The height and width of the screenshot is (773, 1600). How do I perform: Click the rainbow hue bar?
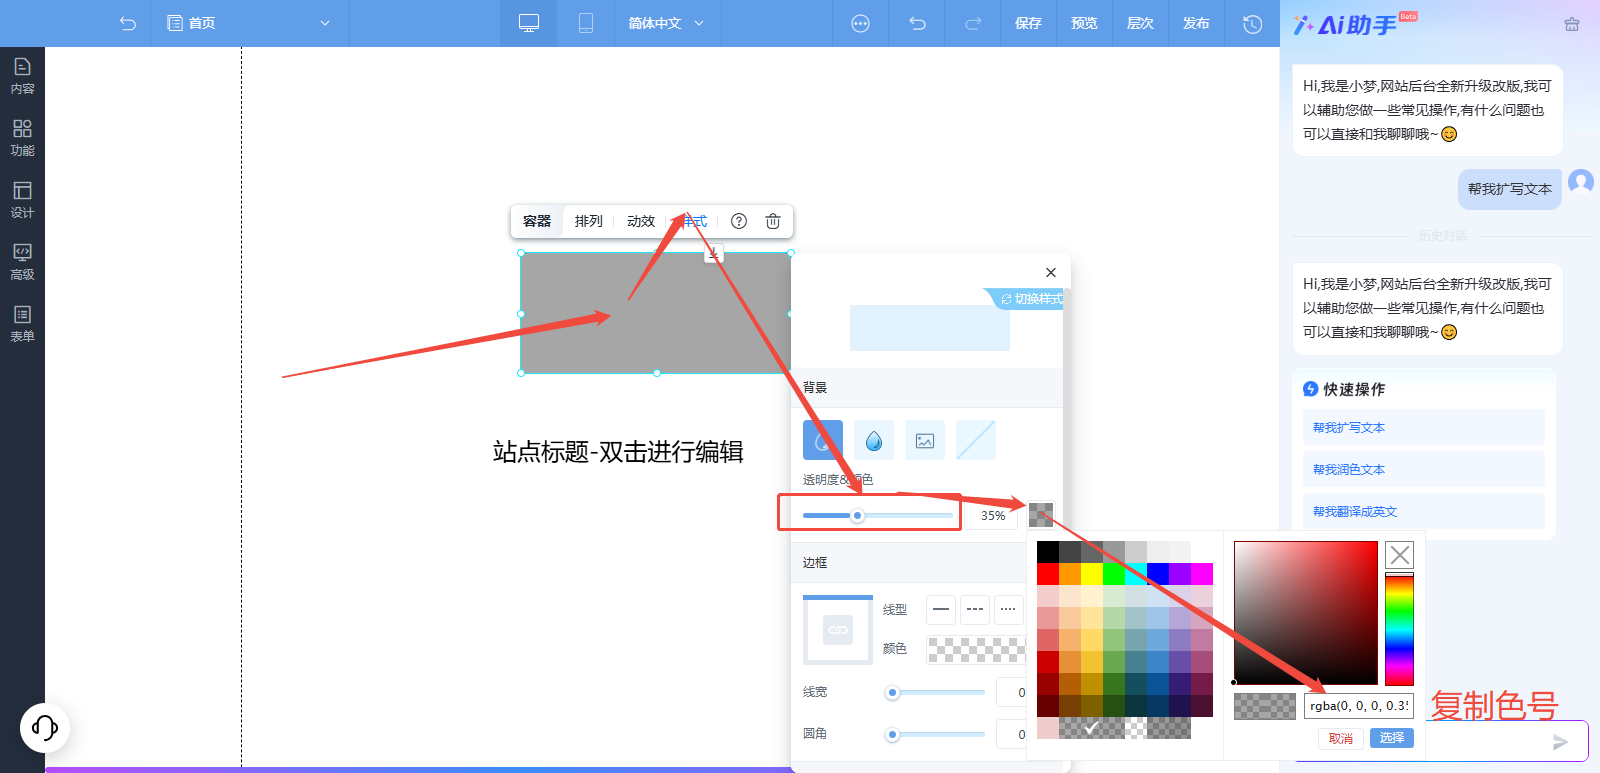(x=1399, y=629)
